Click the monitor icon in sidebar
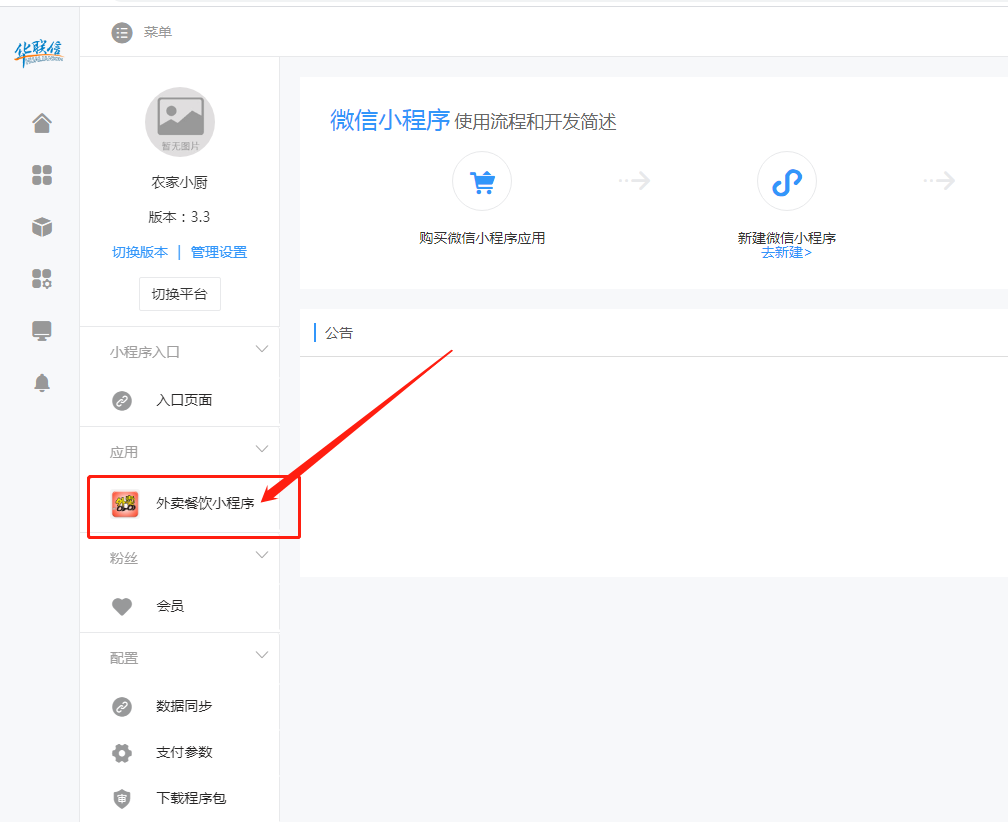 (x=42, y=331)
